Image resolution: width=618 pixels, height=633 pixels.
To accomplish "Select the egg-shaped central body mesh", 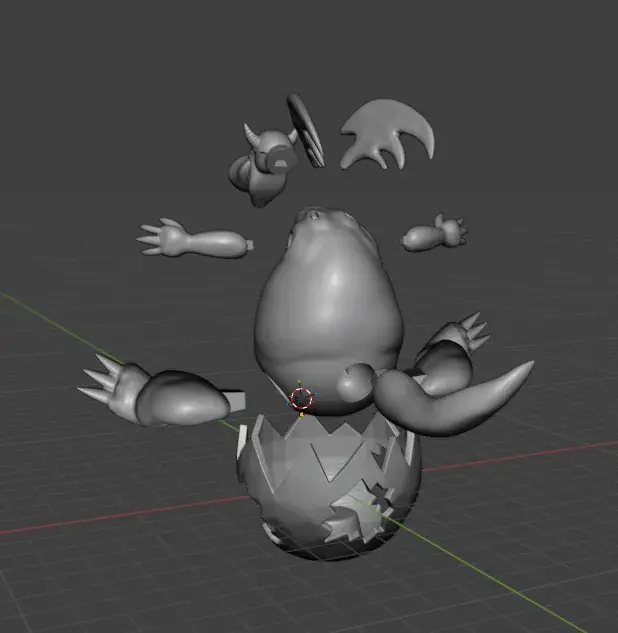I will pos(327,311).
